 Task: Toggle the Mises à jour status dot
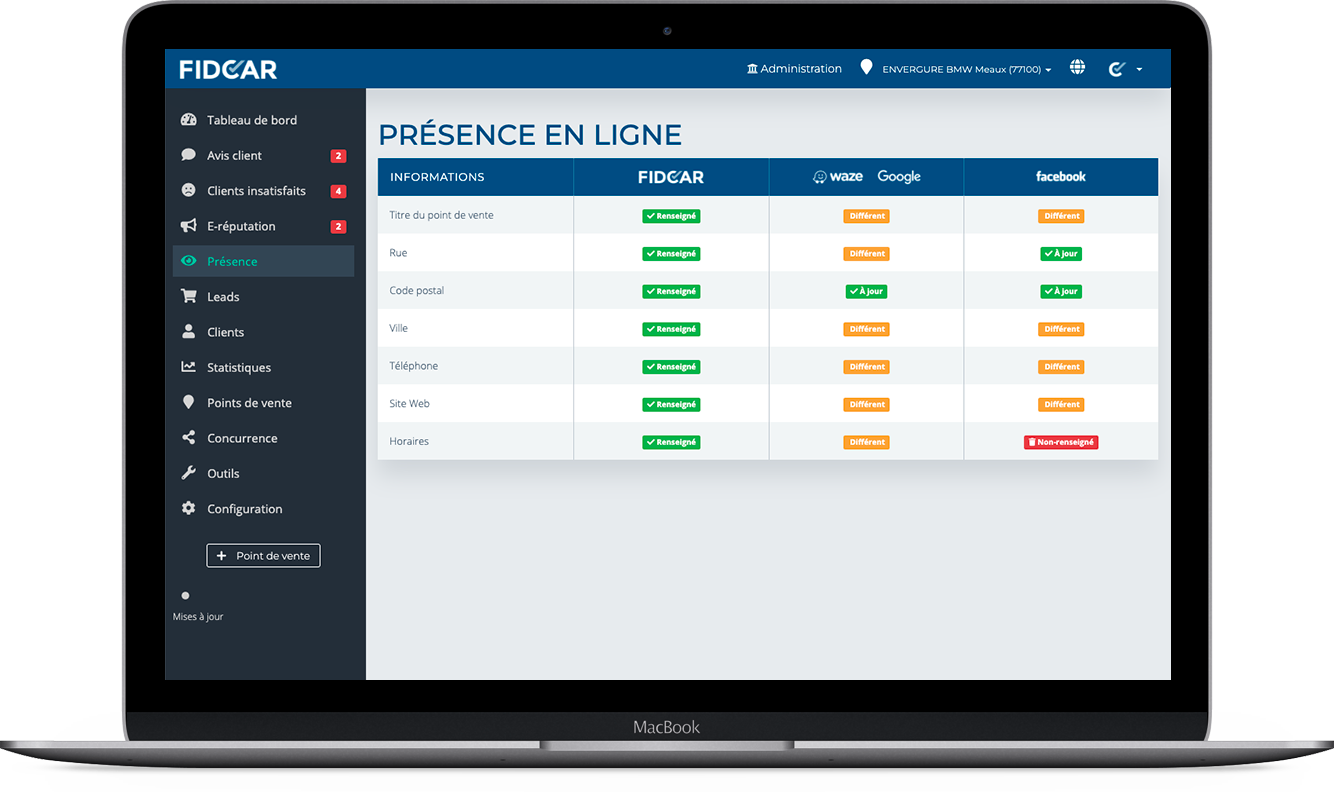pos(185,595)
